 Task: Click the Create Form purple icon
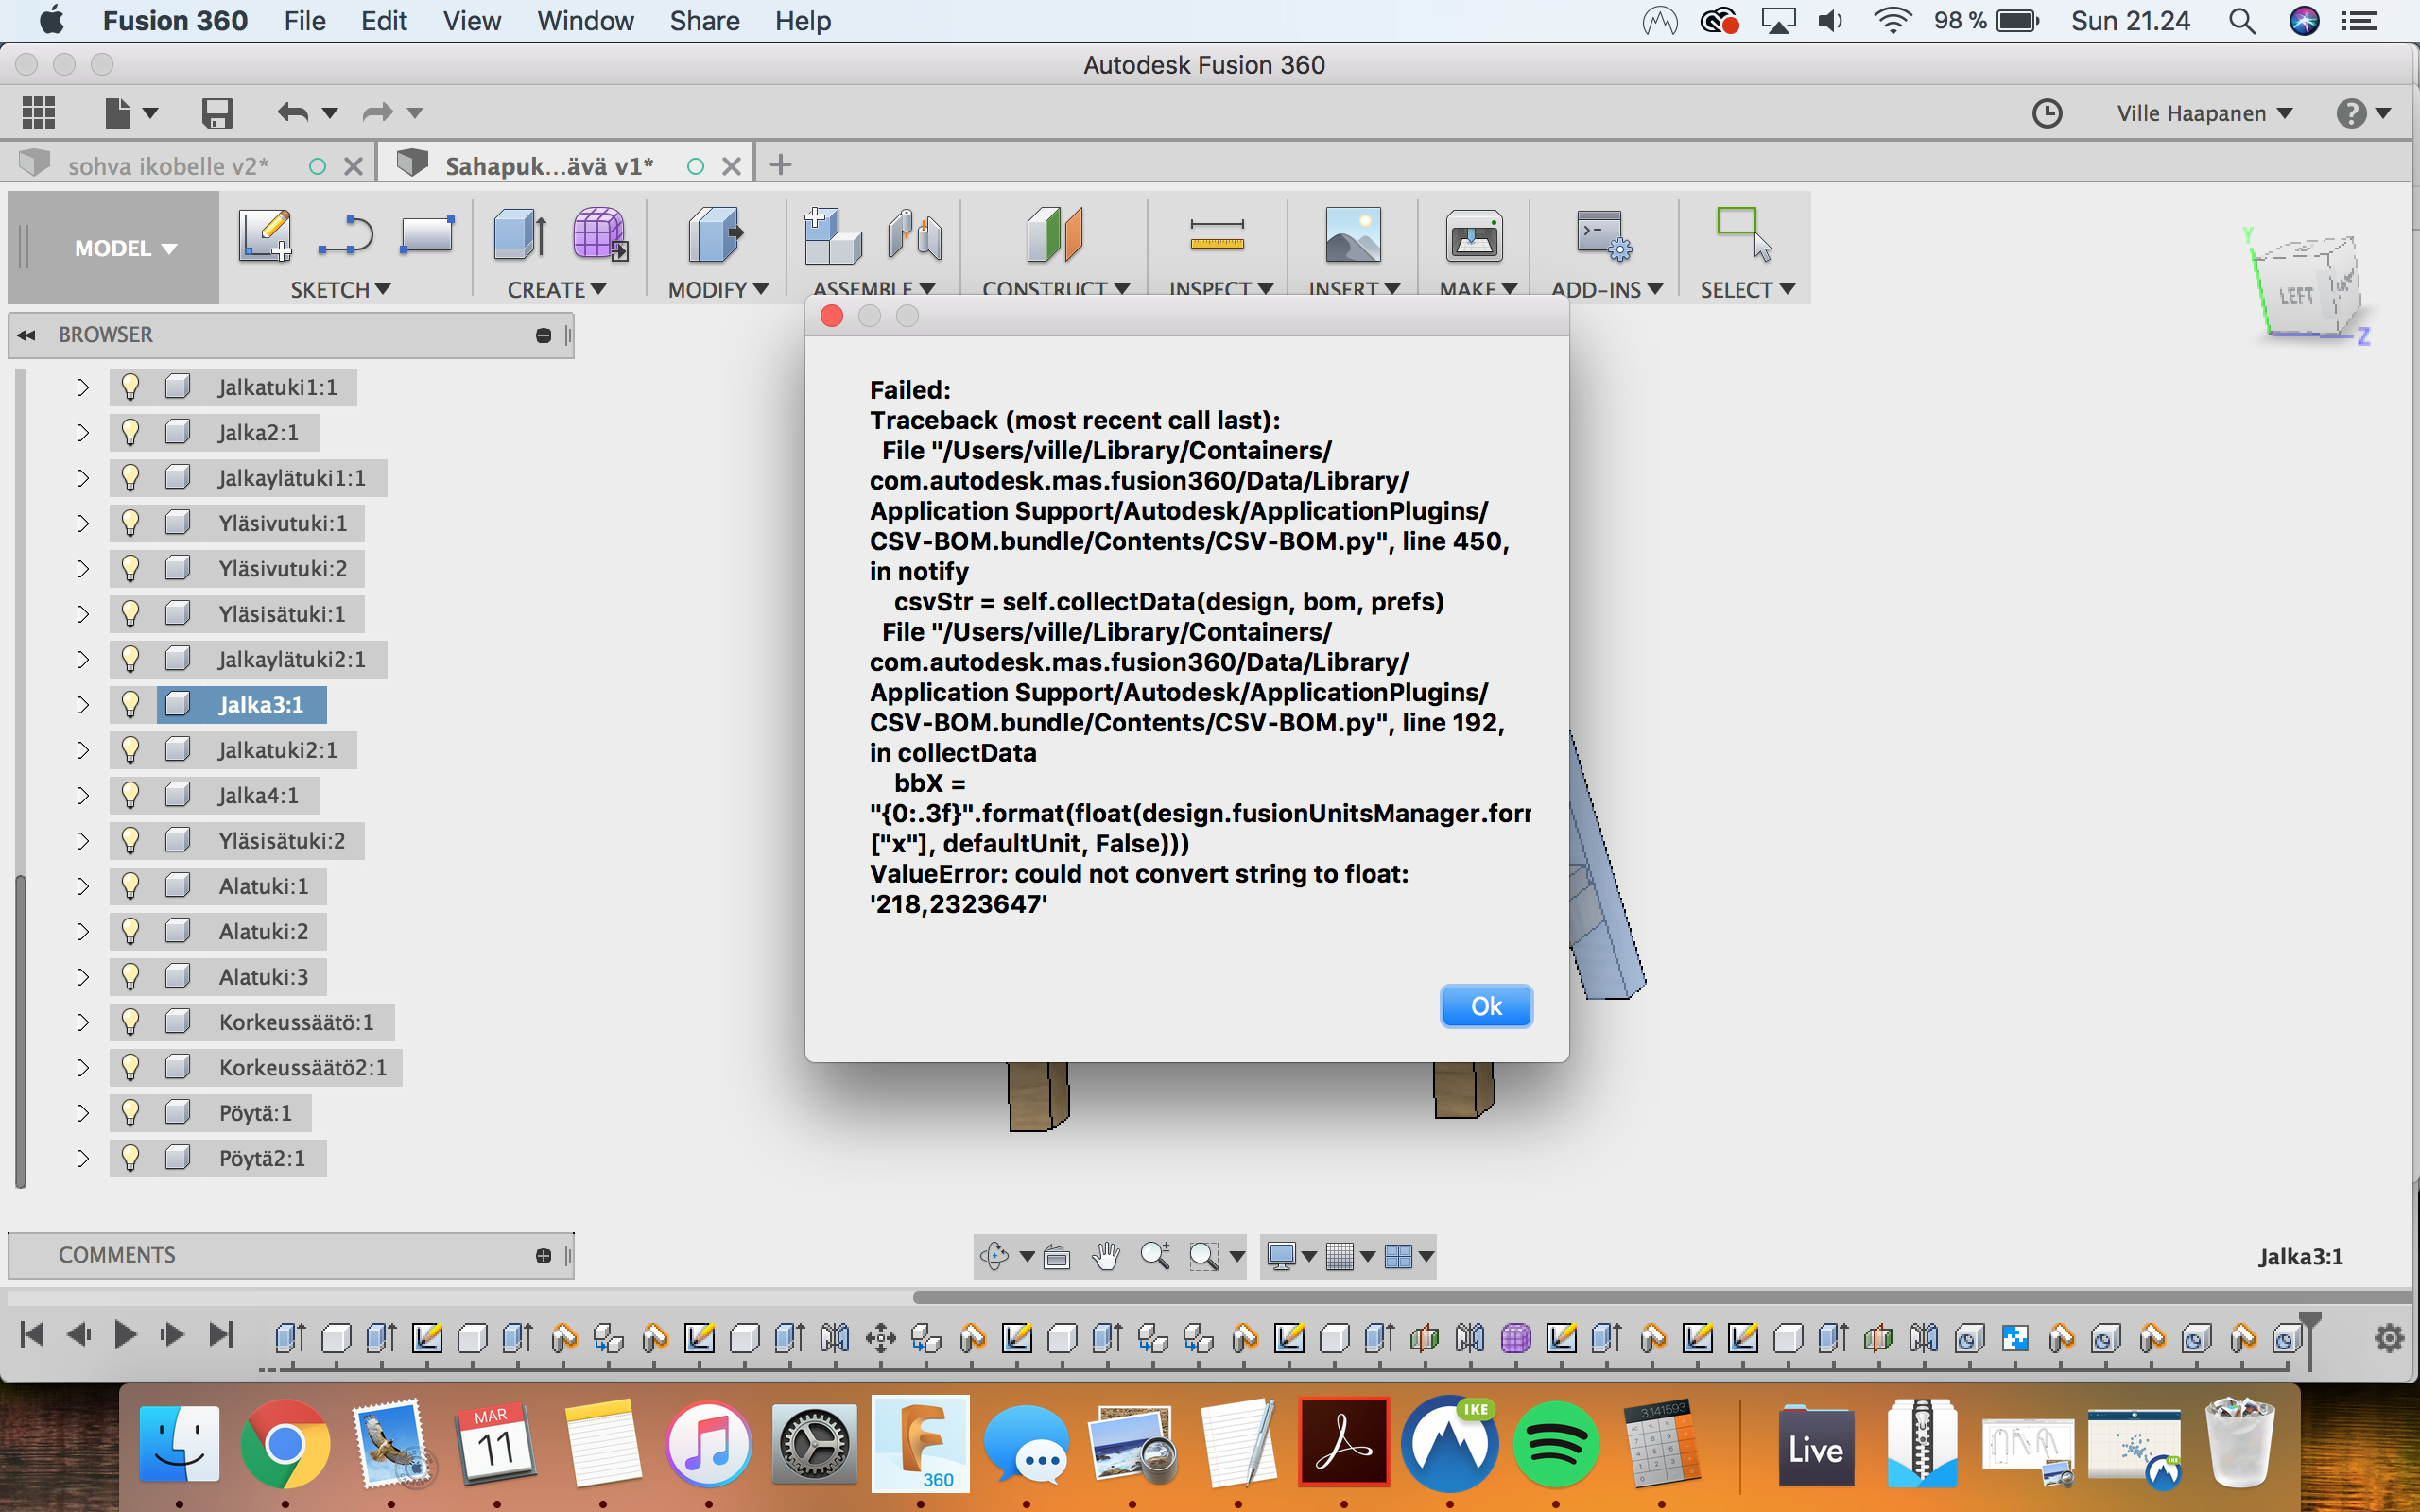click(x=599, y=236)
